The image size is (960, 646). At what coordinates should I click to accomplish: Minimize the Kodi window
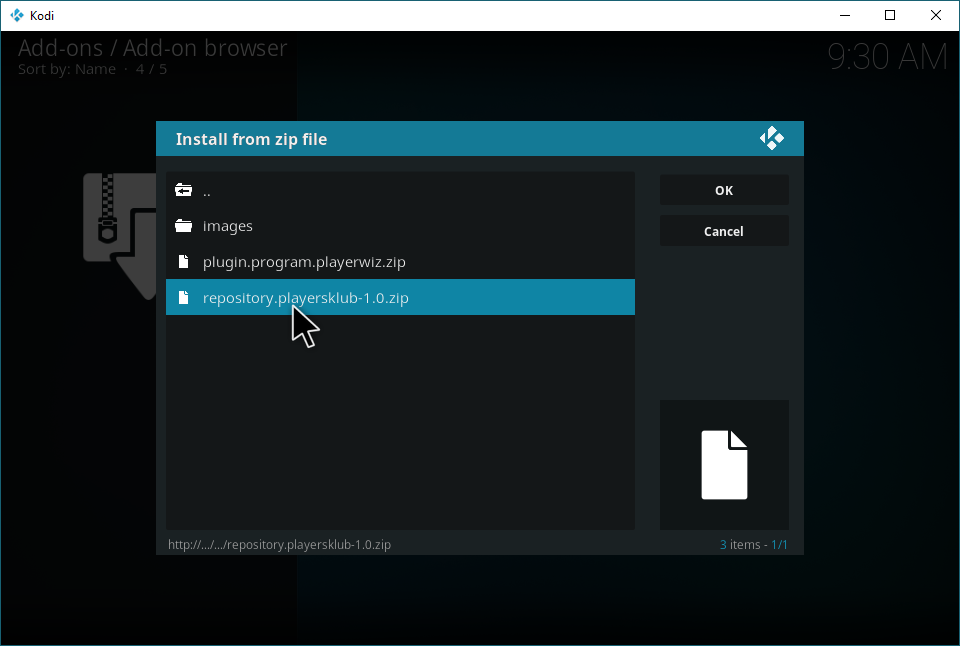pyautogui.click(x=844, y=15)
